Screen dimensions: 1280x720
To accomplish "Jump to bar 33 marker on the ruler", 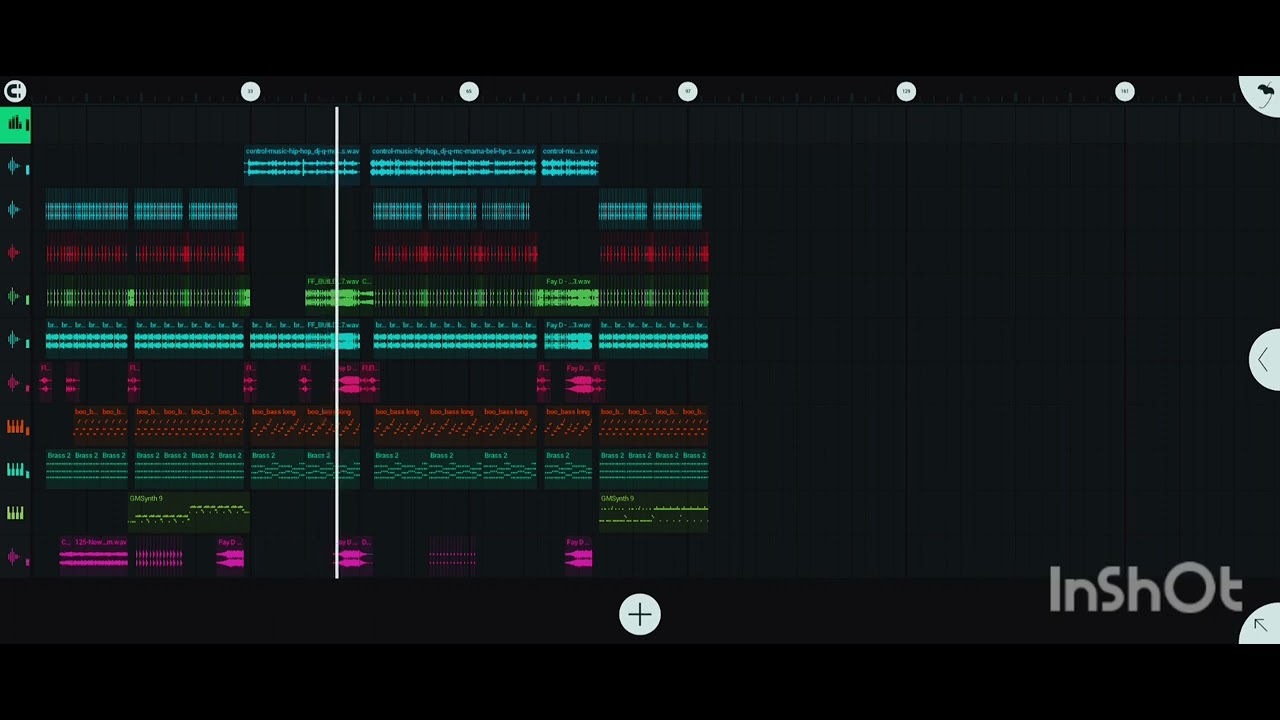I will 250,91.
